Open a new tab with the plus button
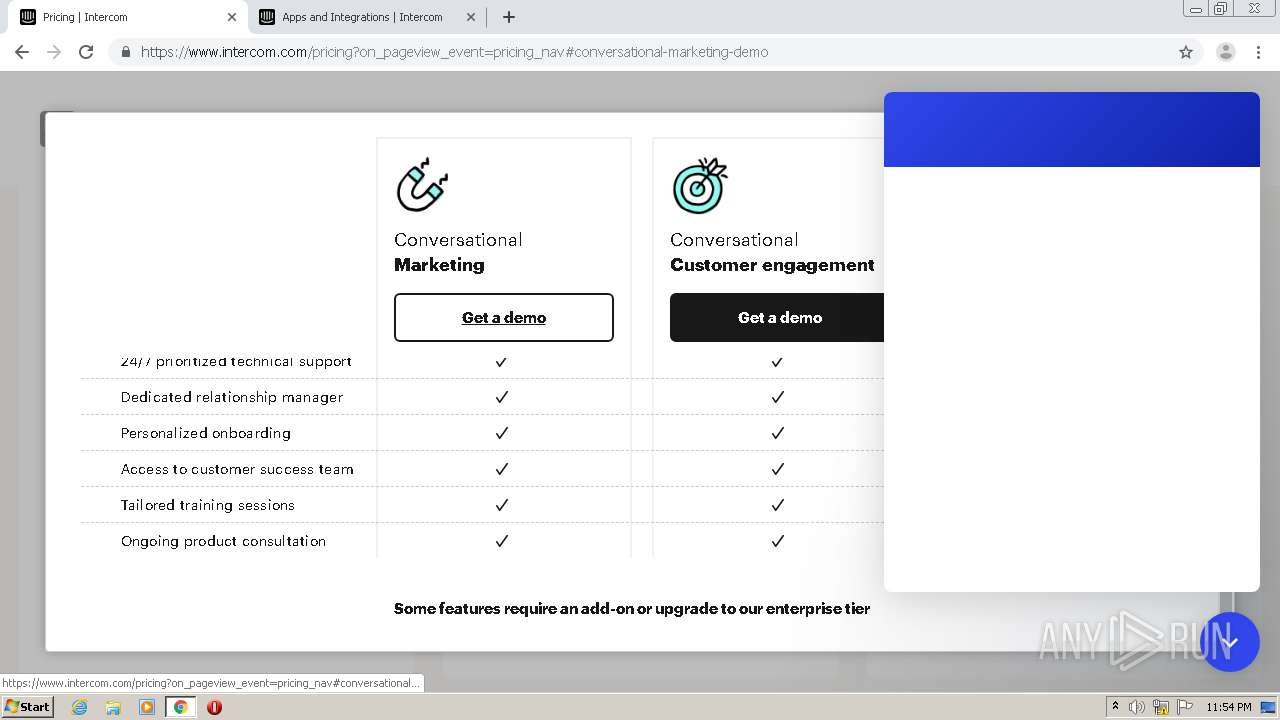Image resolution: width=1280 pixels, height=720 pixels. [509, 17]
